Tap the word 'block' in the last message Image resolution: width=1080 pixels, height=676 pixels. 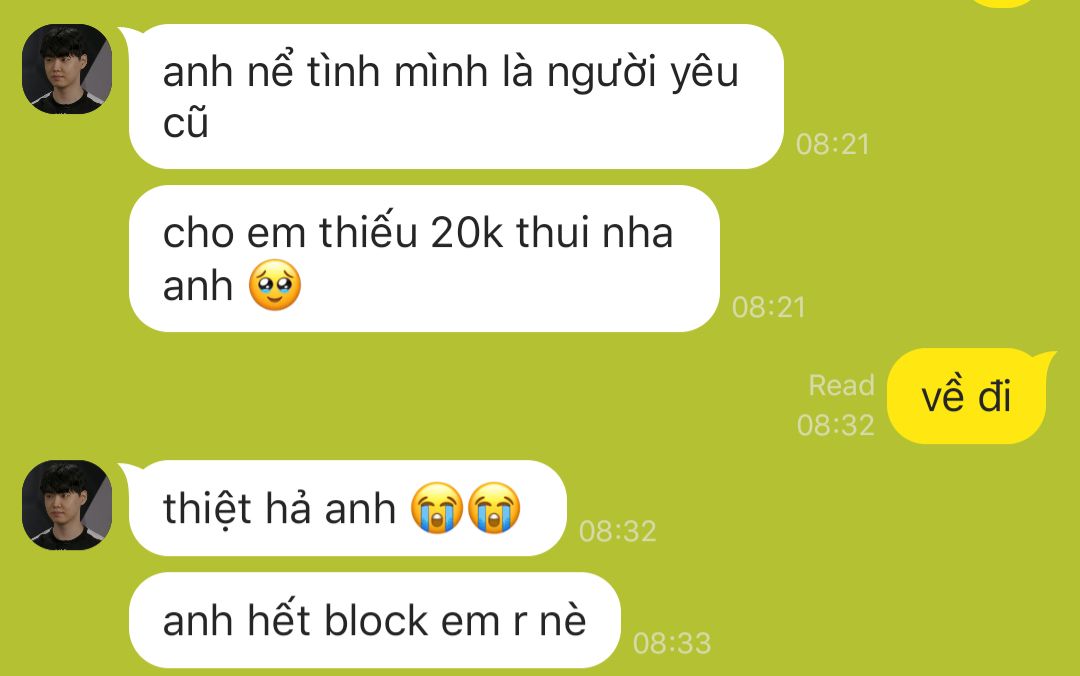376,619
